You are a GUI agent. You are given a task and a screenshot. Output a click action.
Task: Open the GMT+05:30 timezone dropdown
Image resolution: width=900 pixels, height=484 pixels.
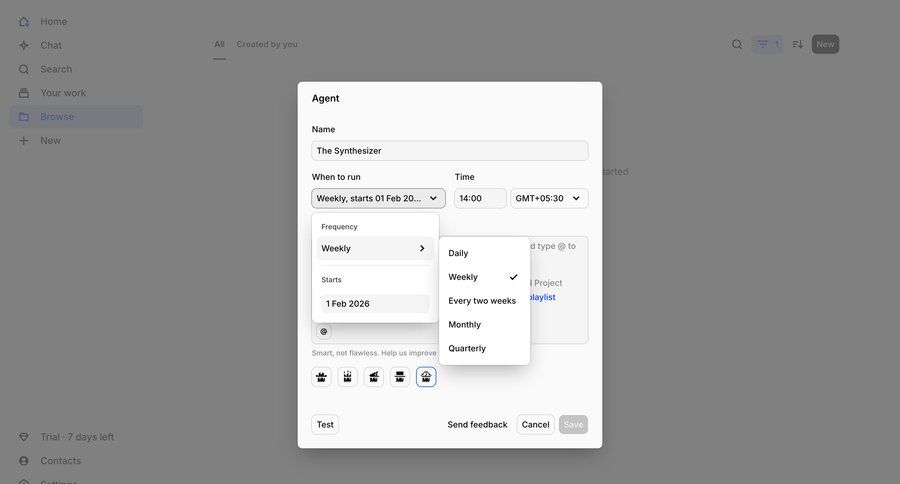coord(549,198)
